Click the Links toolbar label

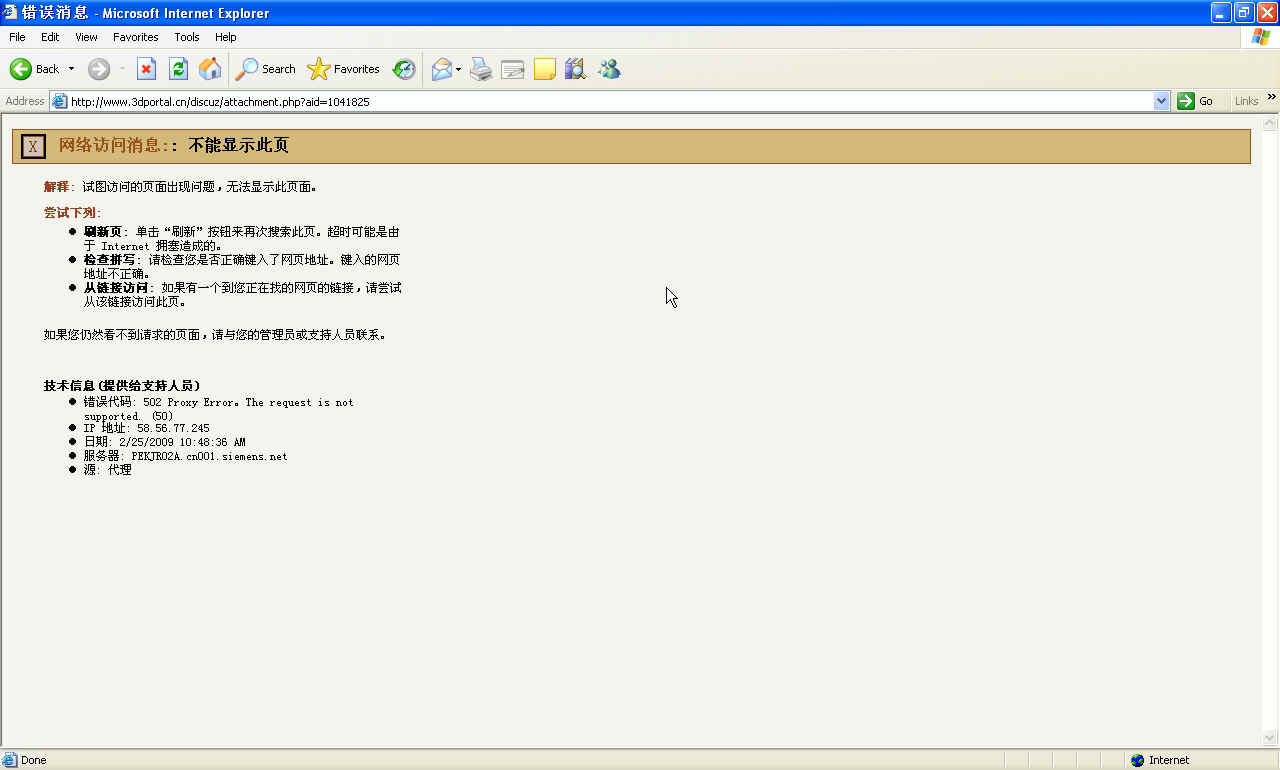click(1246, 101)
